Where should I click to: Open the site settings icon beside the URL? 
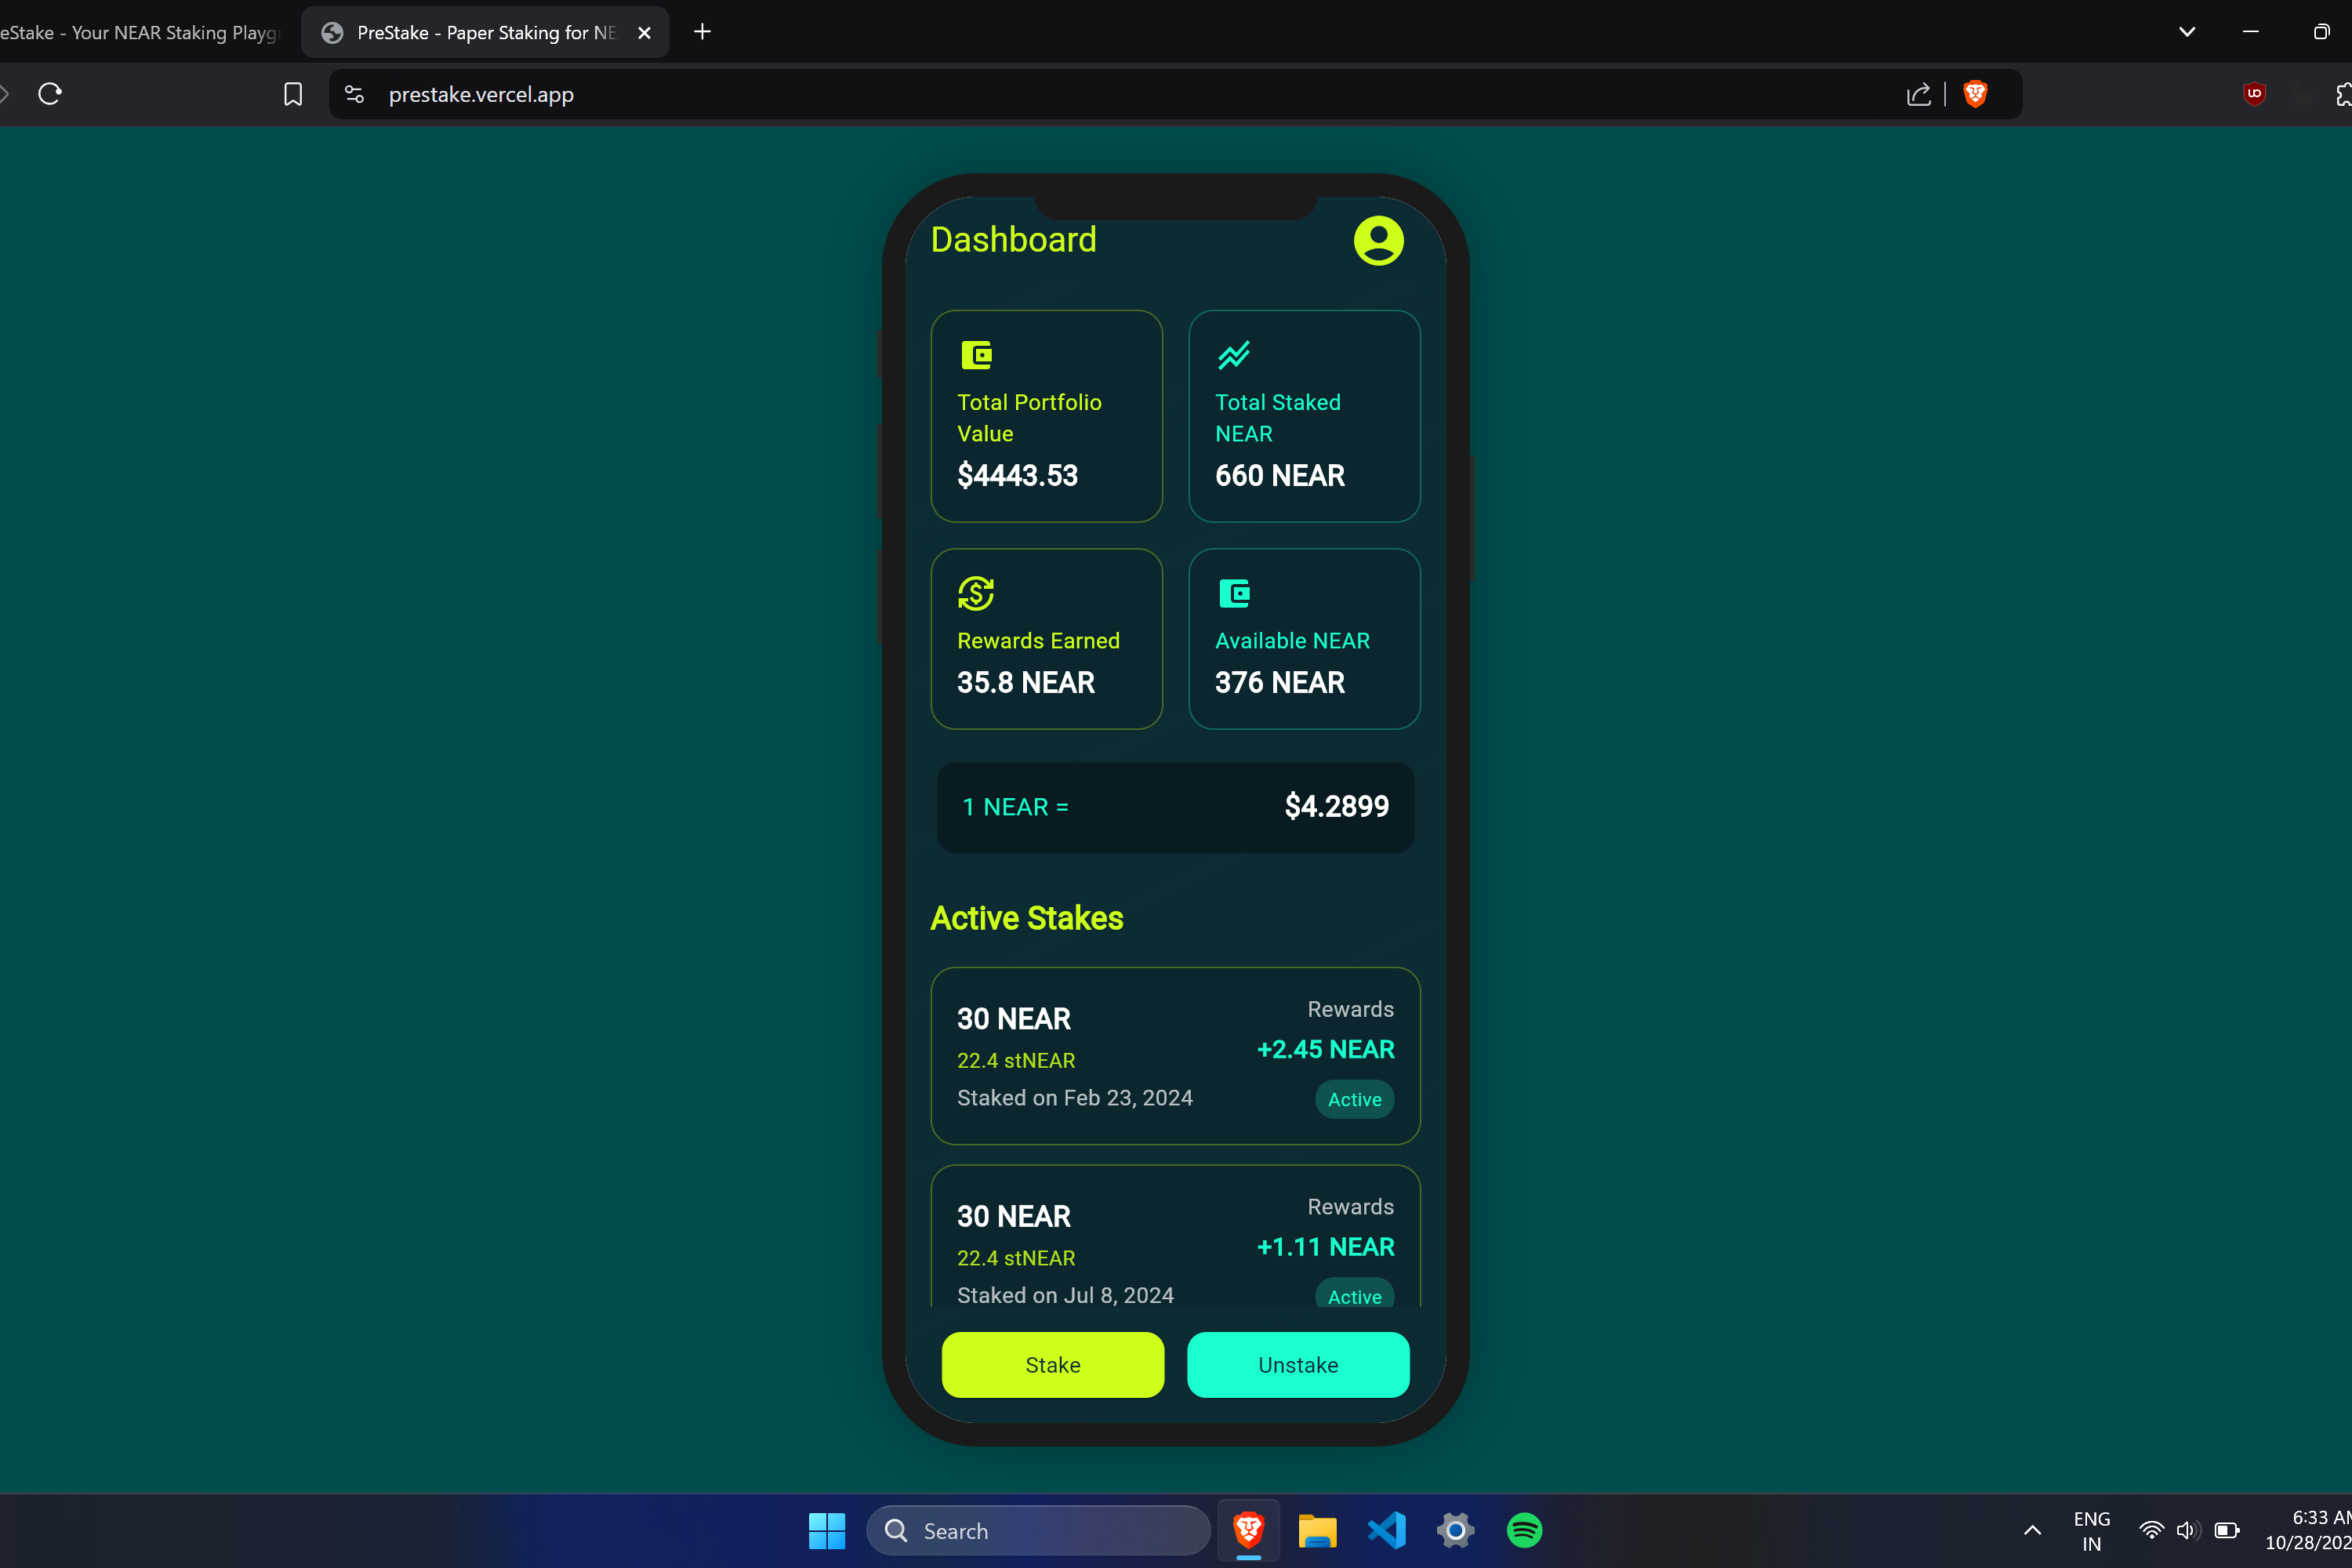pos(354,94)
